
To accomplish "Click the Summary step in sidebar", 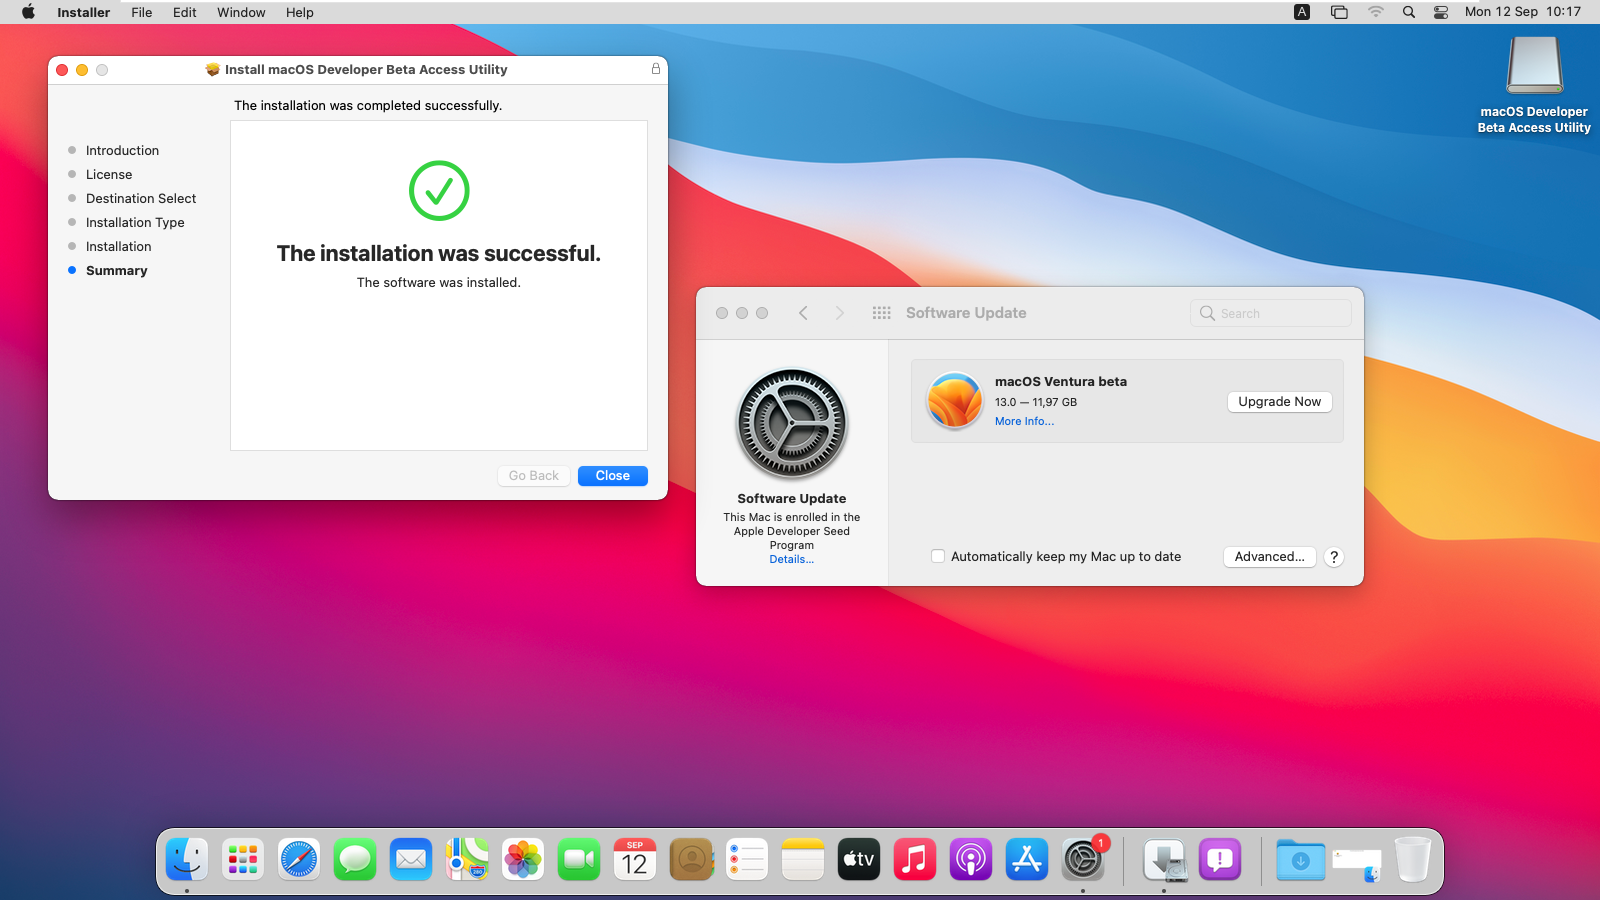I will (x=116, y=270).
